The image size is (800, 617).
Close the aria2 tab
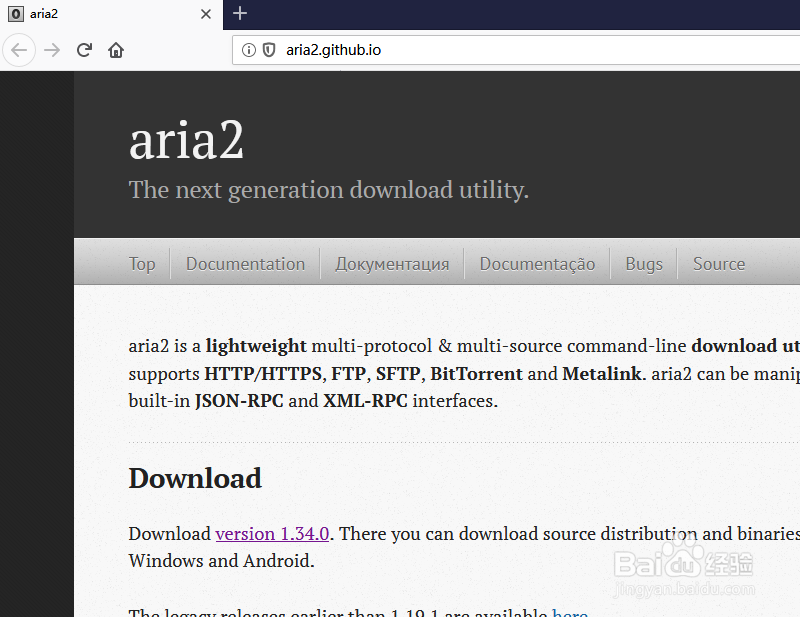click(205, 14)
